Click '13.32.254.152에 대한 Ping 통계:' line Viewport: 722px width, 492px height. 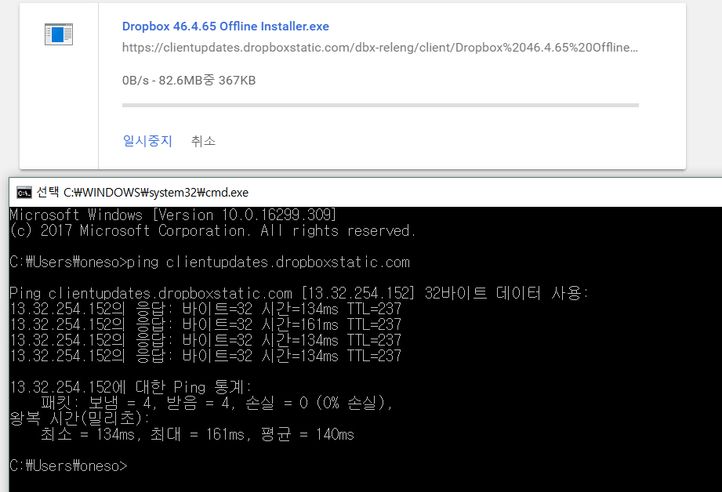pos(131,387)
